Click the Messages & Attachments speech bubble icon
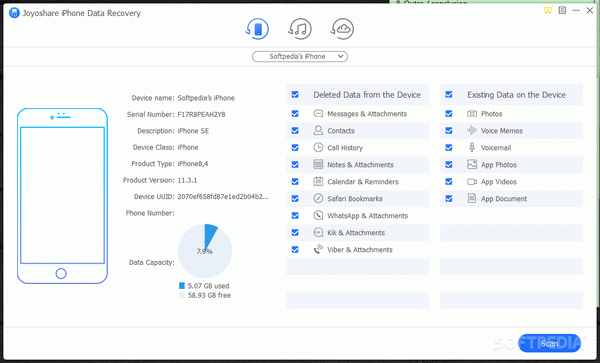Image resolution: width=600 pixels, height=363 pixels. click(x=318, y=114)
